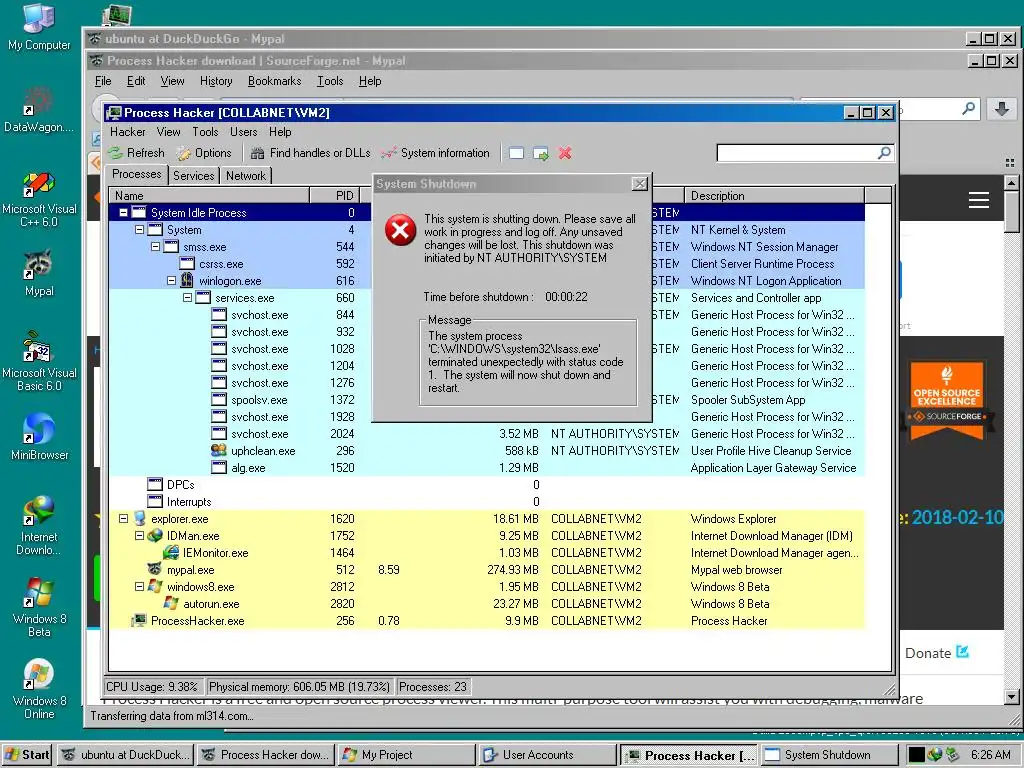Open MiniBrowser desktop shortcut
The height and width of the screenshot is (768, 1024).
tap(39, 436)
